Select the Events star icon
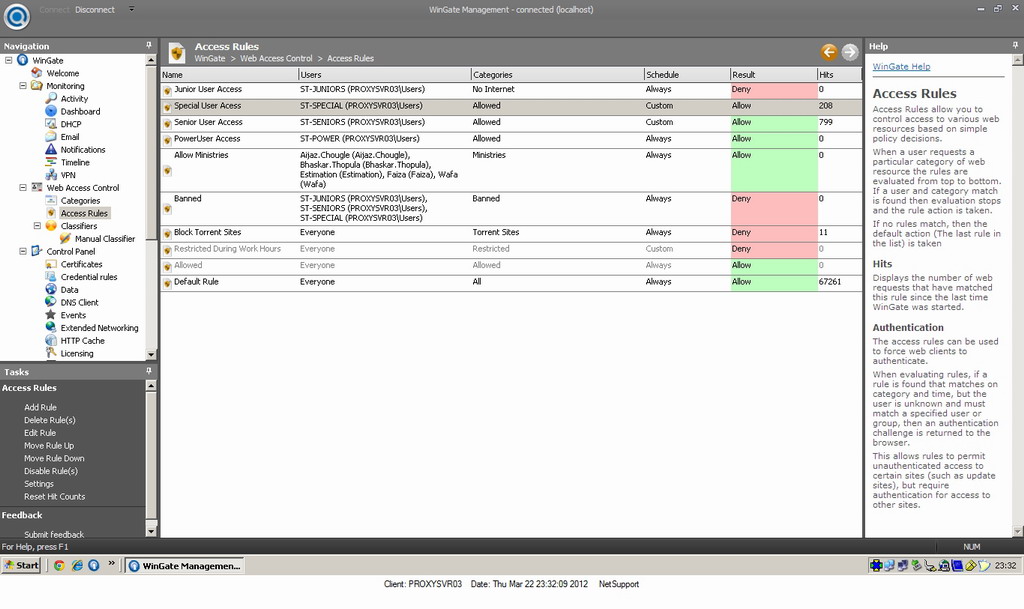This screenshot has width=1024, height=609. [x=51, y=315]
